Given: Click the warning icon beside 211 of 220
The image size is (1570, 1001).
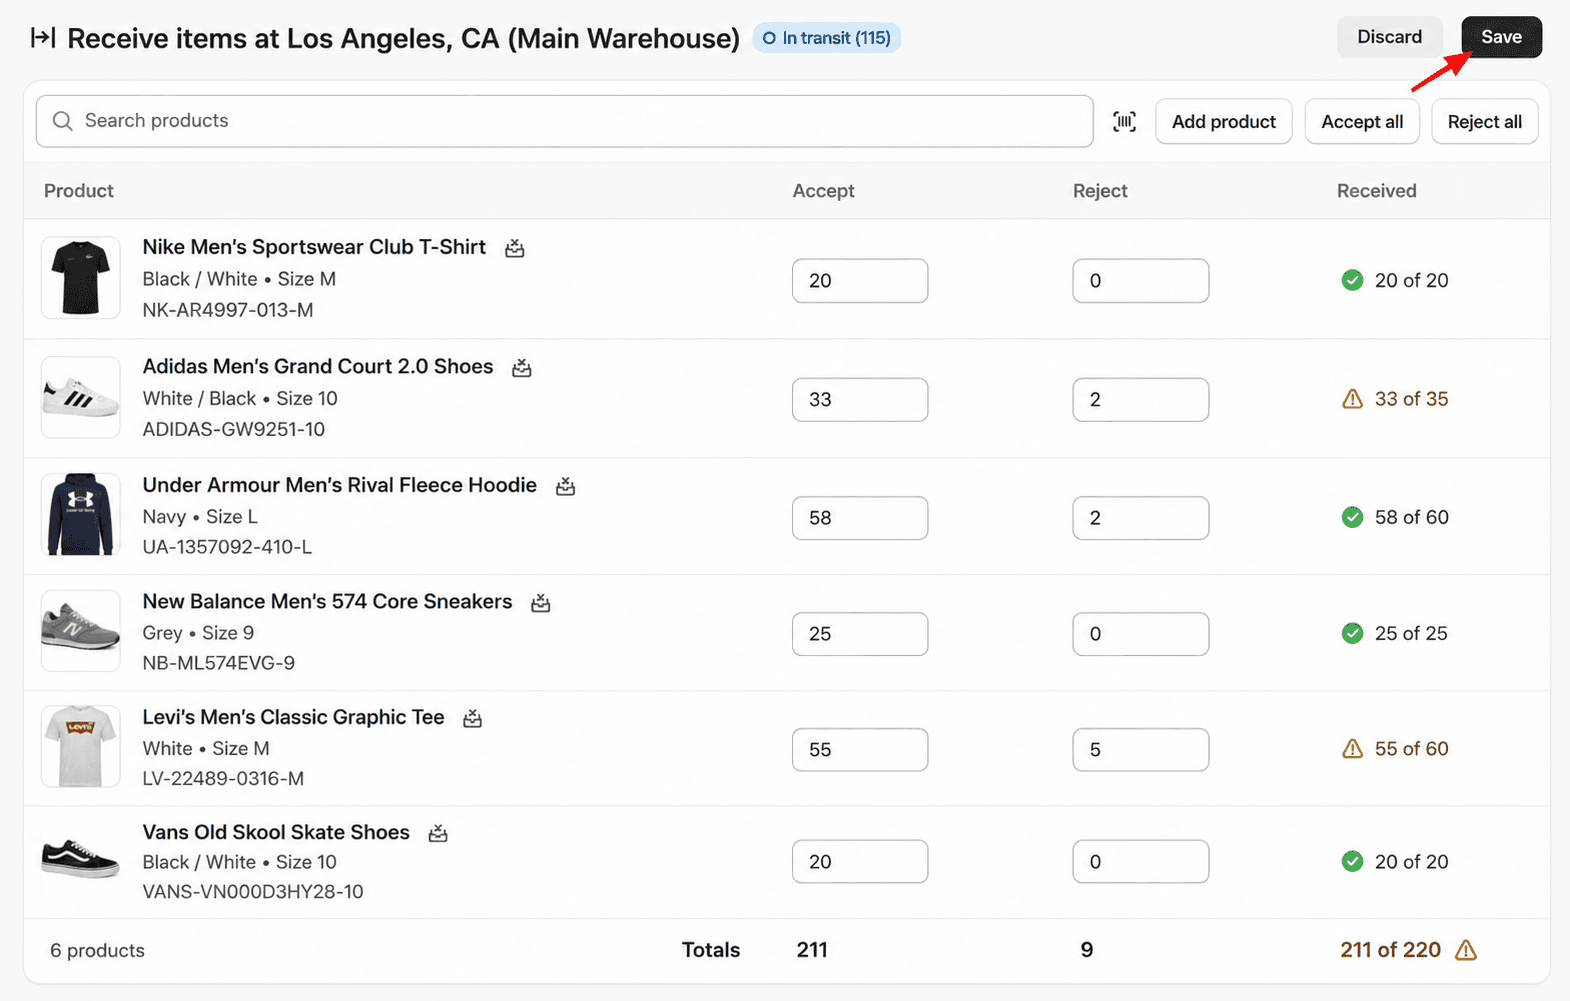Looking at the screenshot, I should pos(1466,950).
